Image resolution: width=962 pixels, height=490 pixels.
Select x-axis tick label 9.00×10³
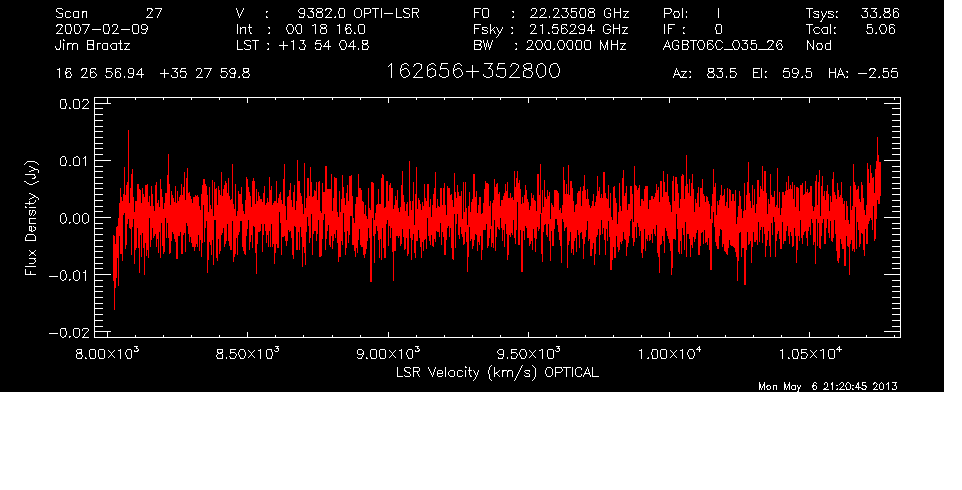pos(388,354)
